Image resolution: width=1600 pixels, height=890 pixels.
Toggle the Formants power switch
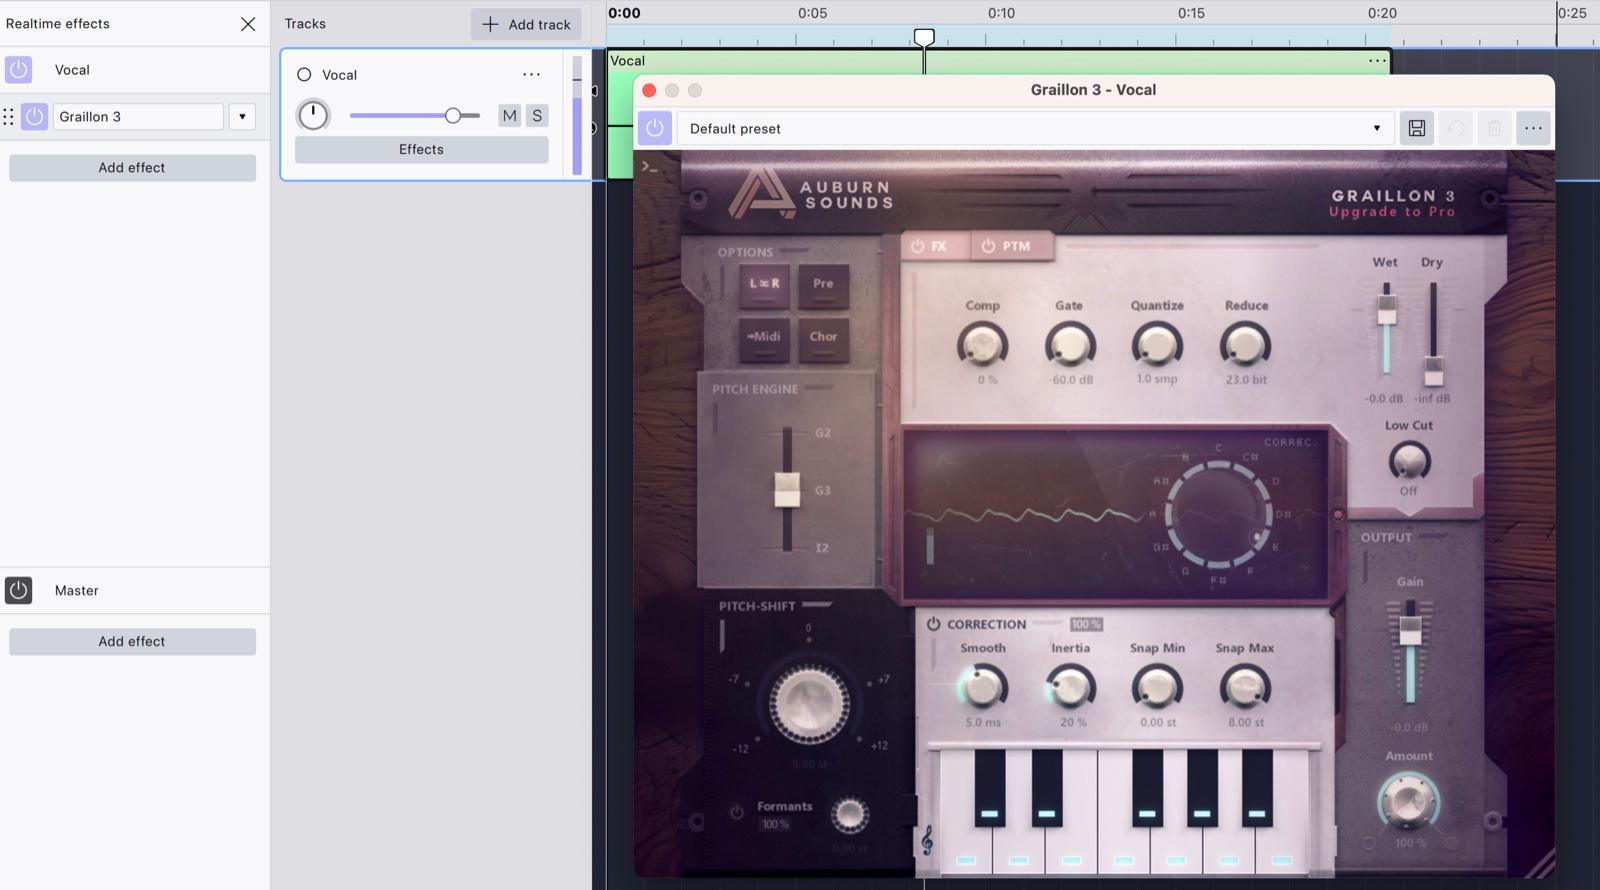[x=737, y=812]
